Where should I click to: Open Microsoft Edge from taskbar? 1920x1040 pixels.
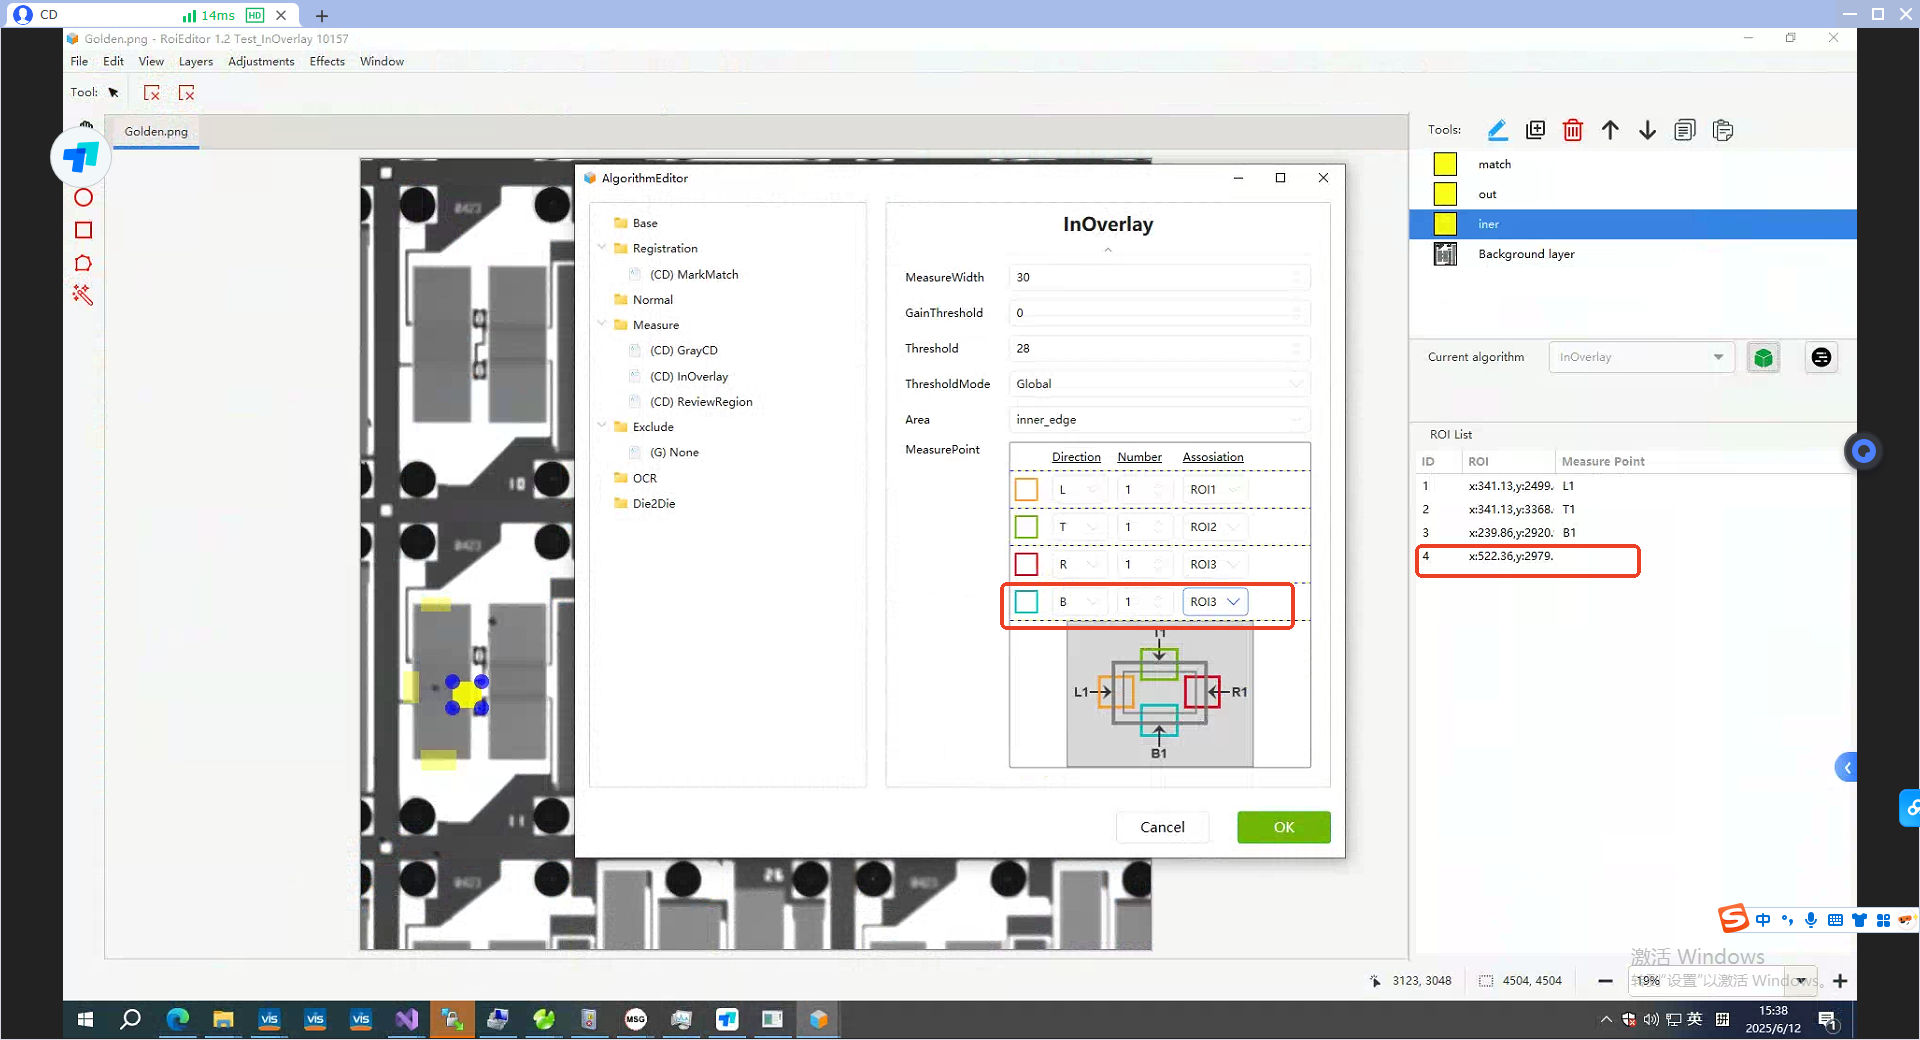point(177,1019)
